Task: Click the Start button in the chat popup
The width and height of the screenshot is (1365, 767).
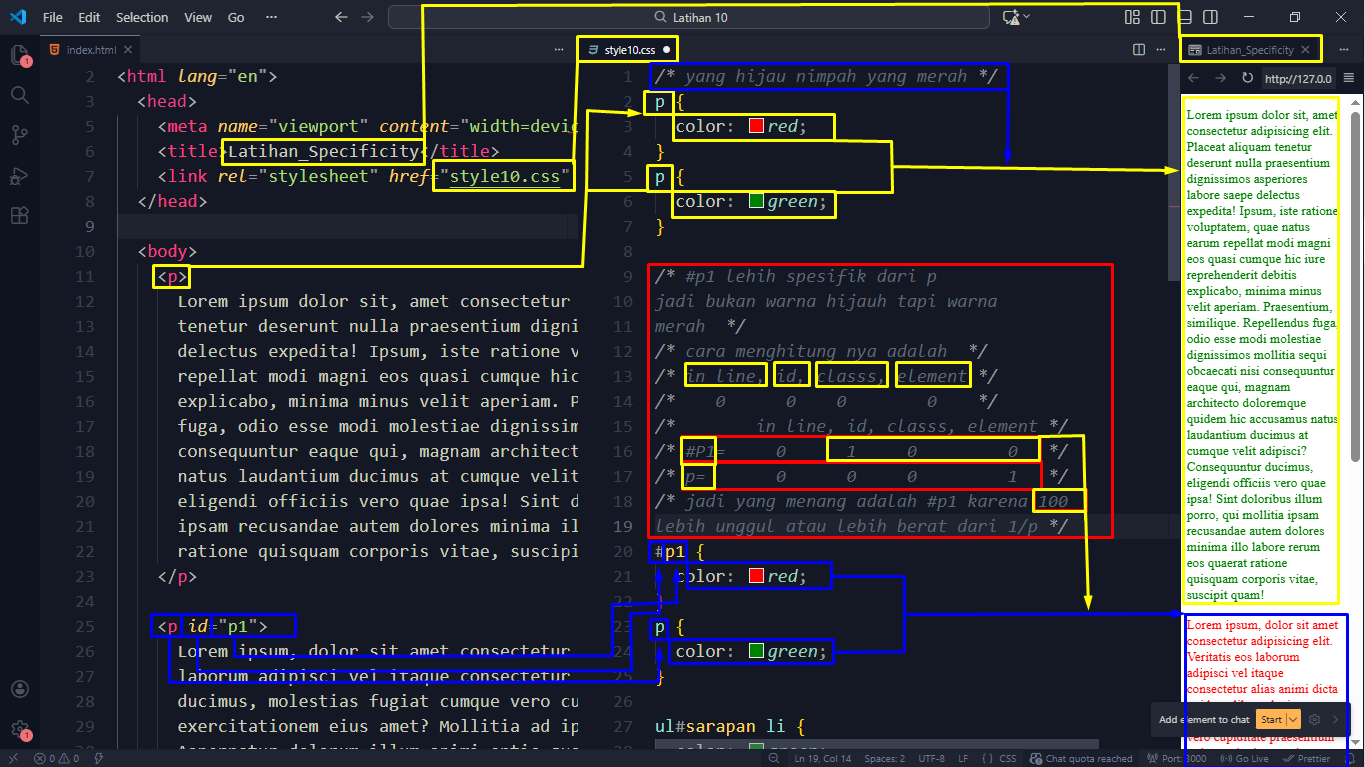Action: 1274,719
